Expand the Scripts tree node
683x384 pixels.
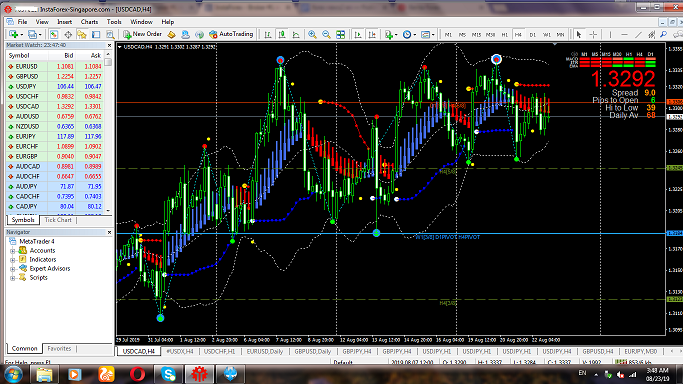click(13, 278)
